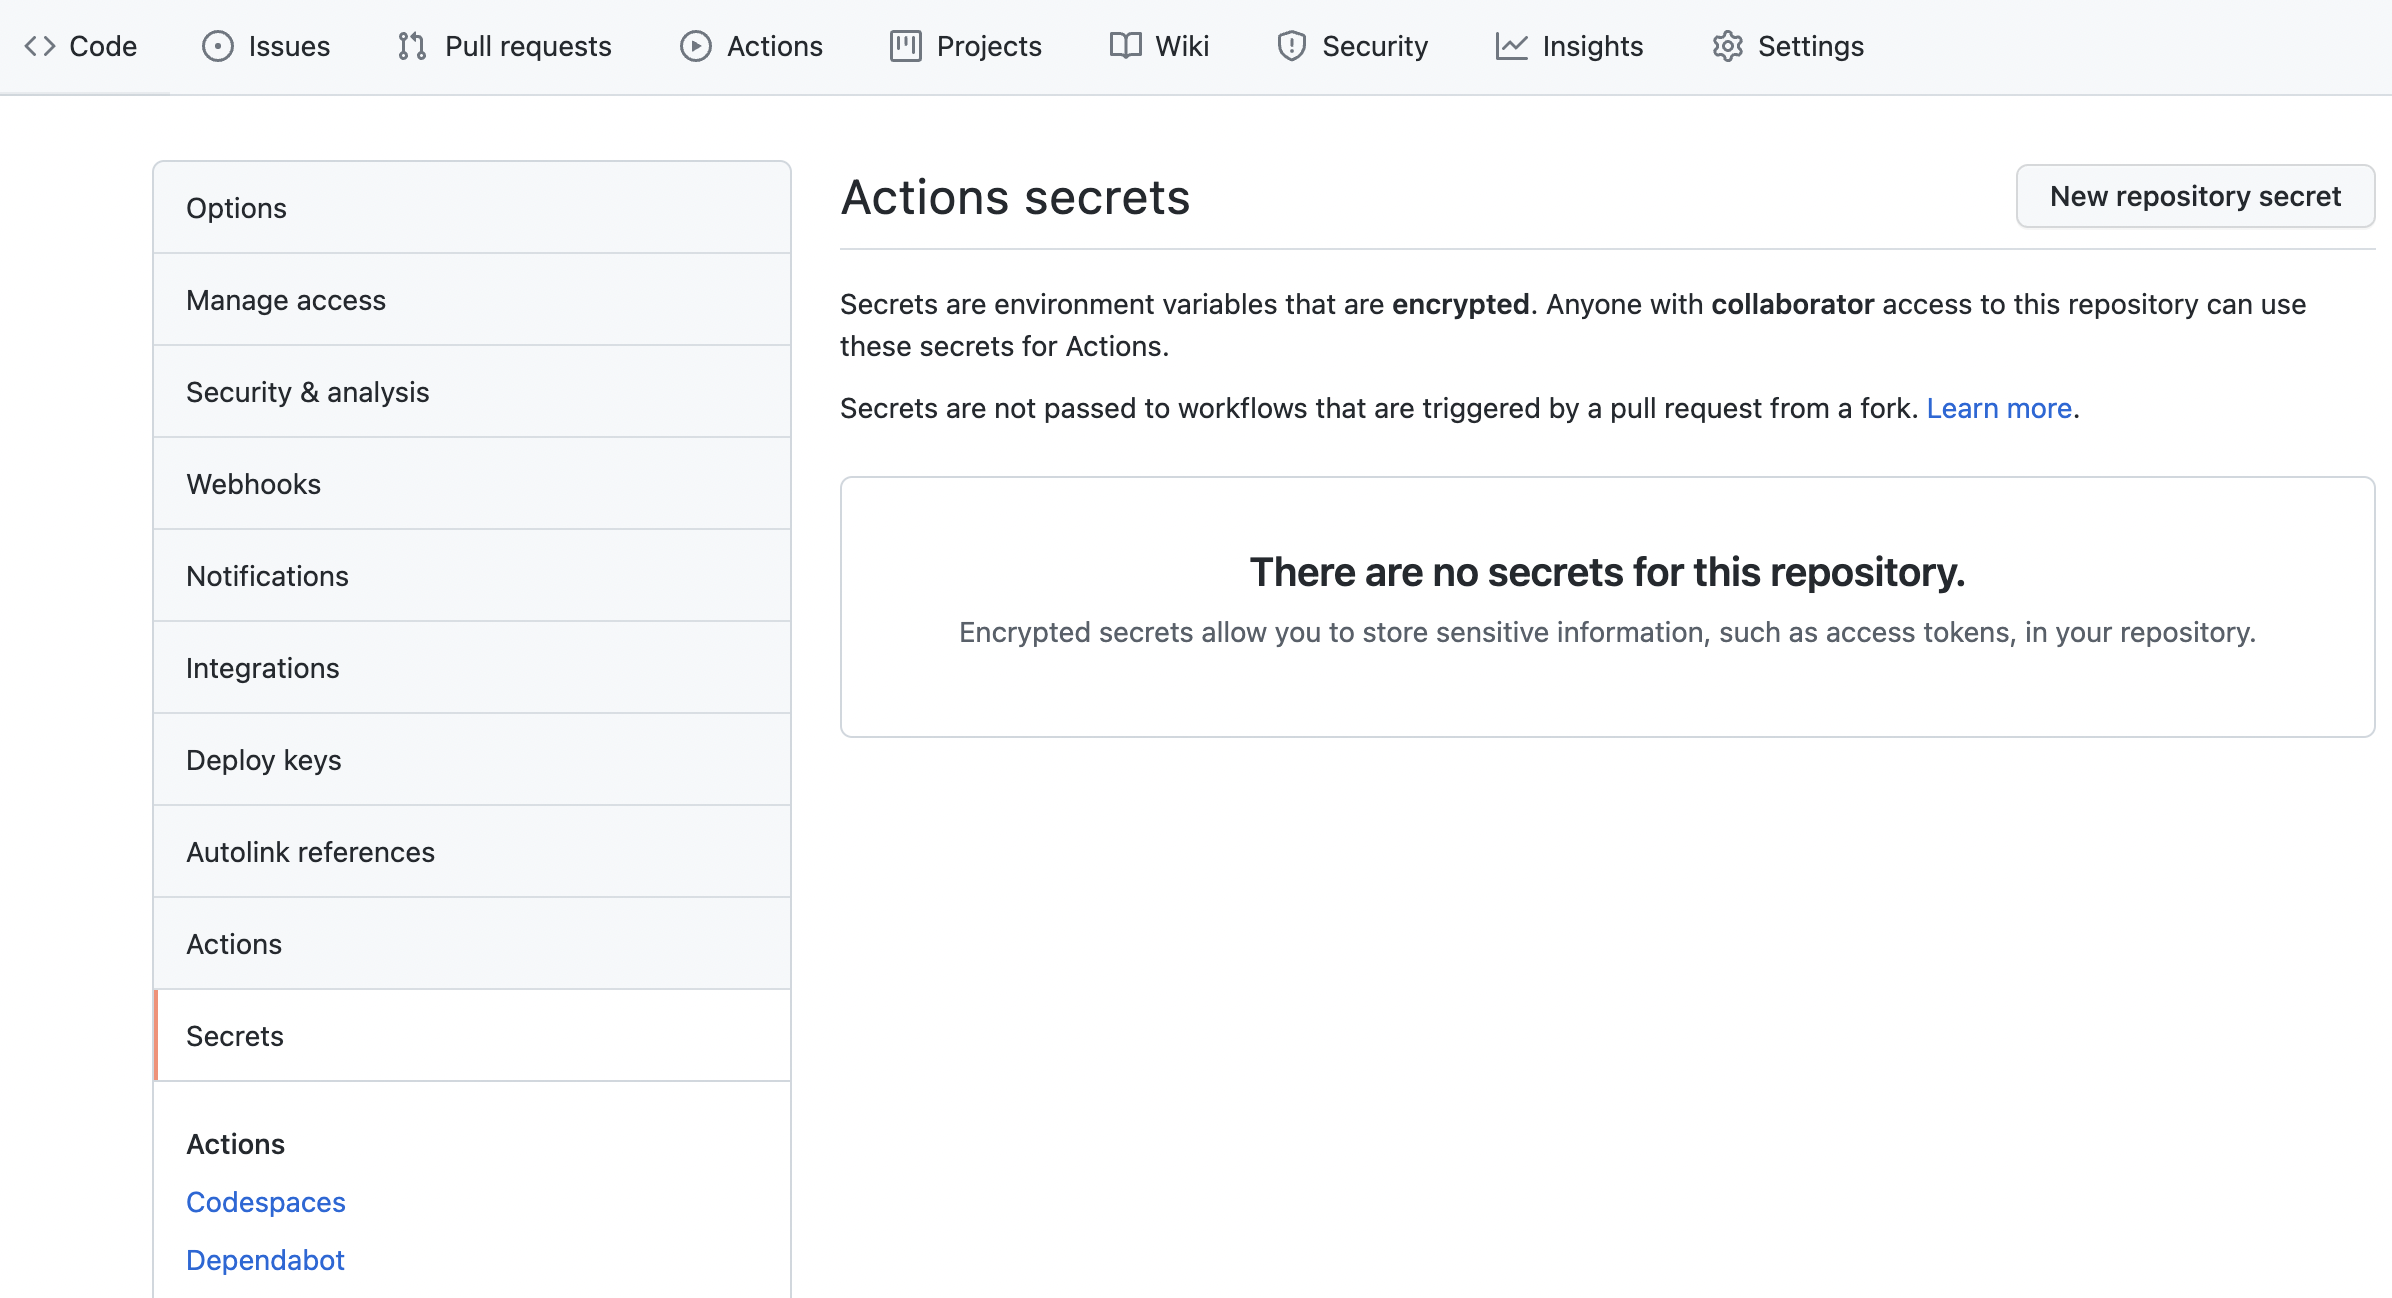Screen dimensions: 2392x1298
Task: Click the Issues circle-dot icon
Action: point(217,46)
